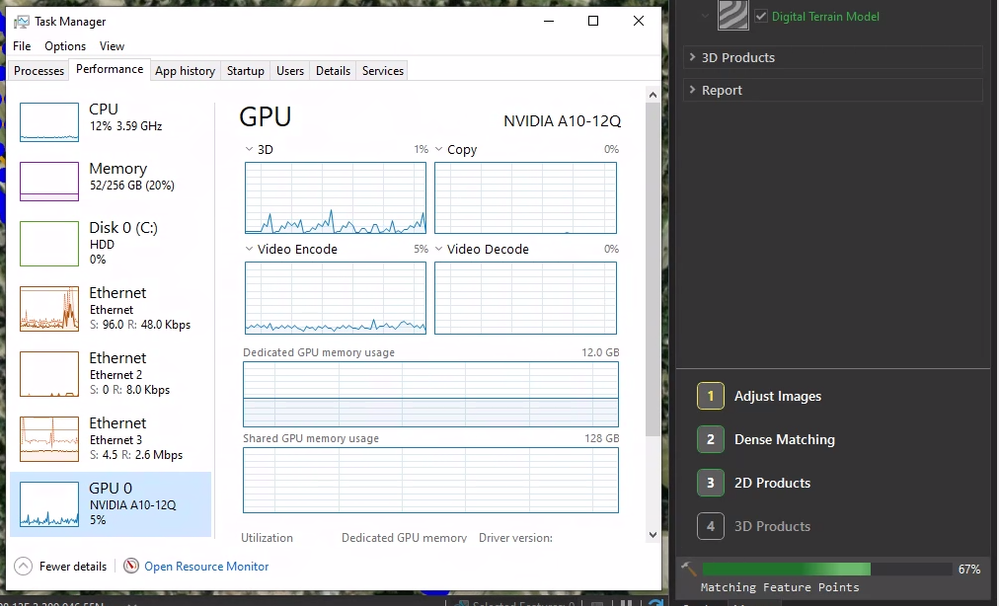Click step 2 number badge for Dense Matching

[x=710, y=439]
